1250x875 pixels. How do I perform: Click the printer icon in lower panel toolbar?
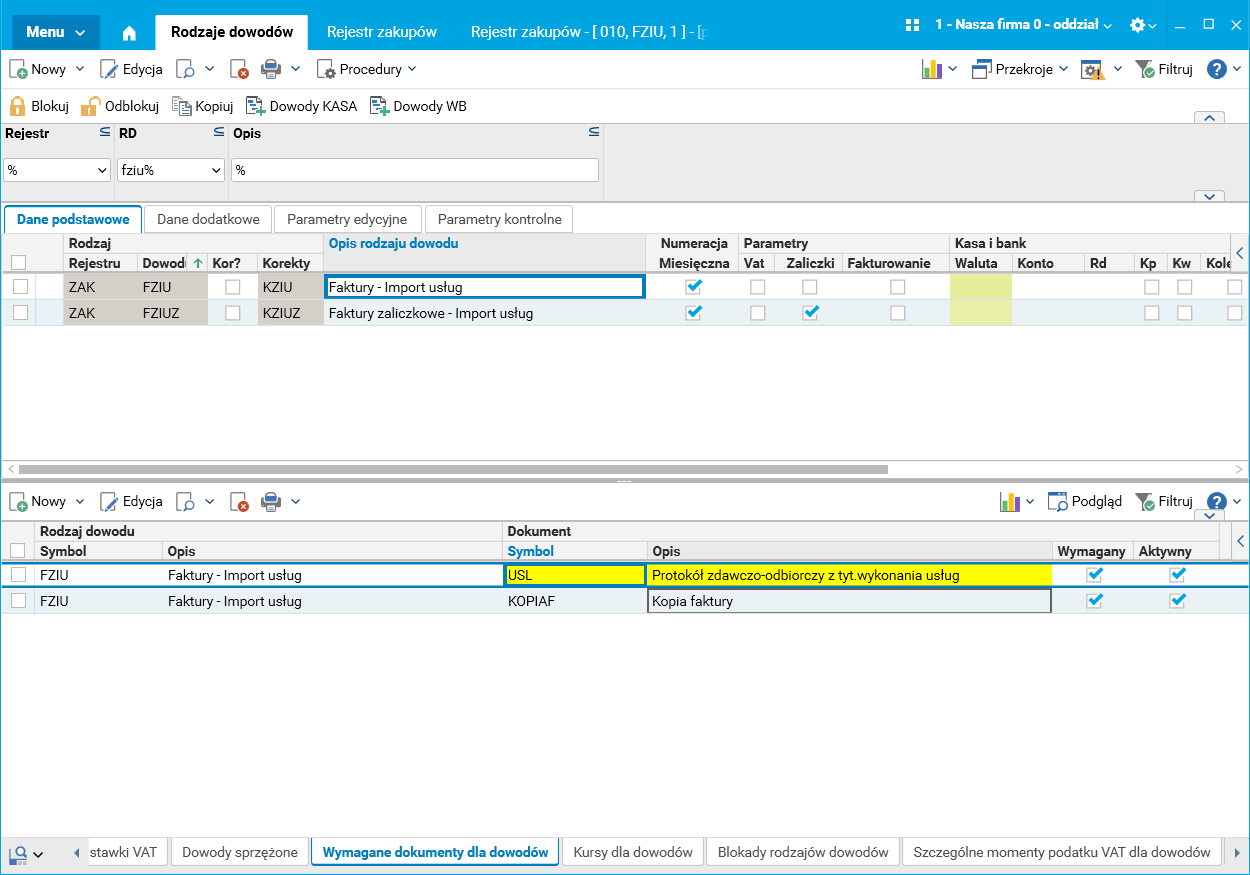271,501
